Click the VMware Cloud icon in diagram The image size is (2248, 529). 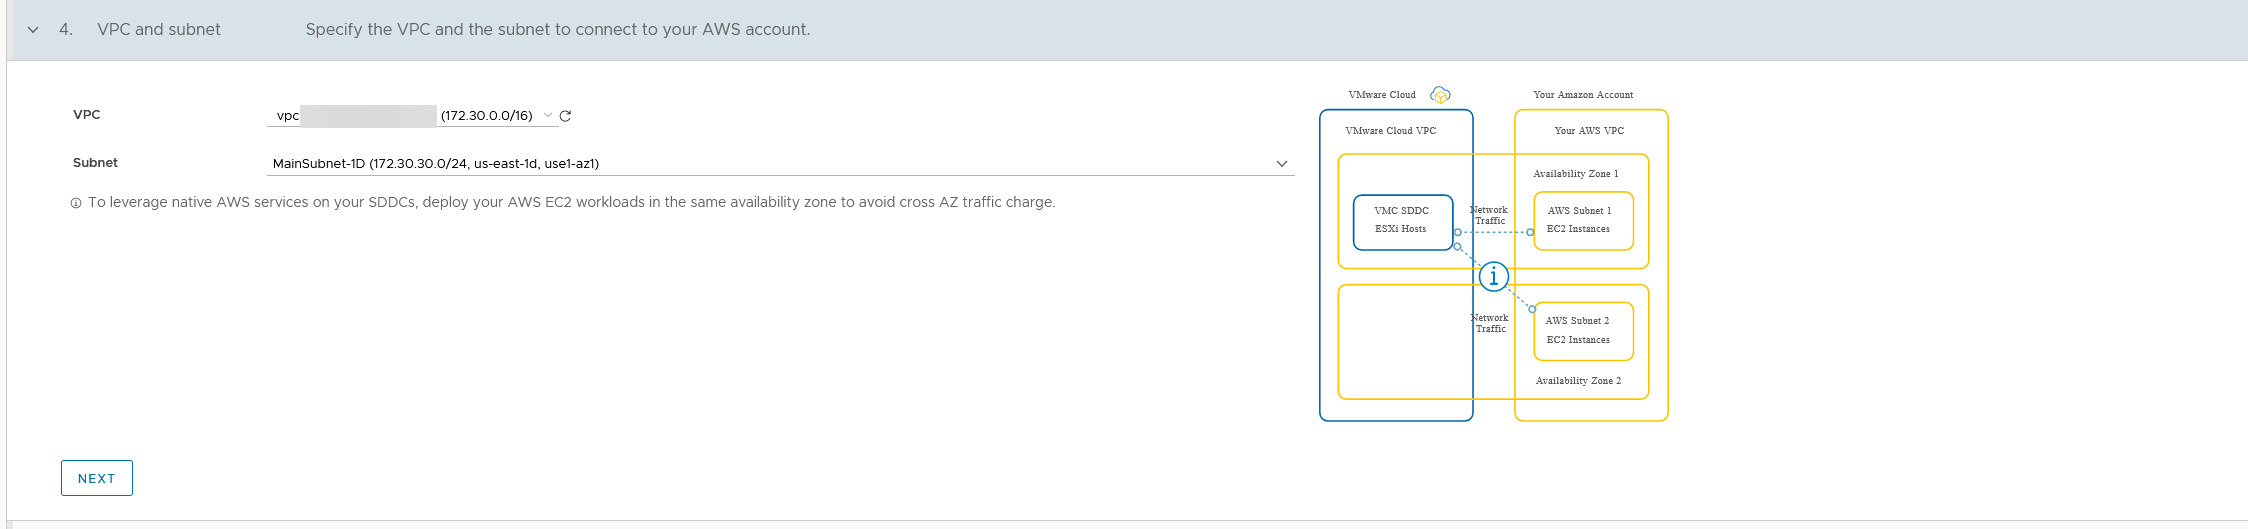click(1440, 95)
